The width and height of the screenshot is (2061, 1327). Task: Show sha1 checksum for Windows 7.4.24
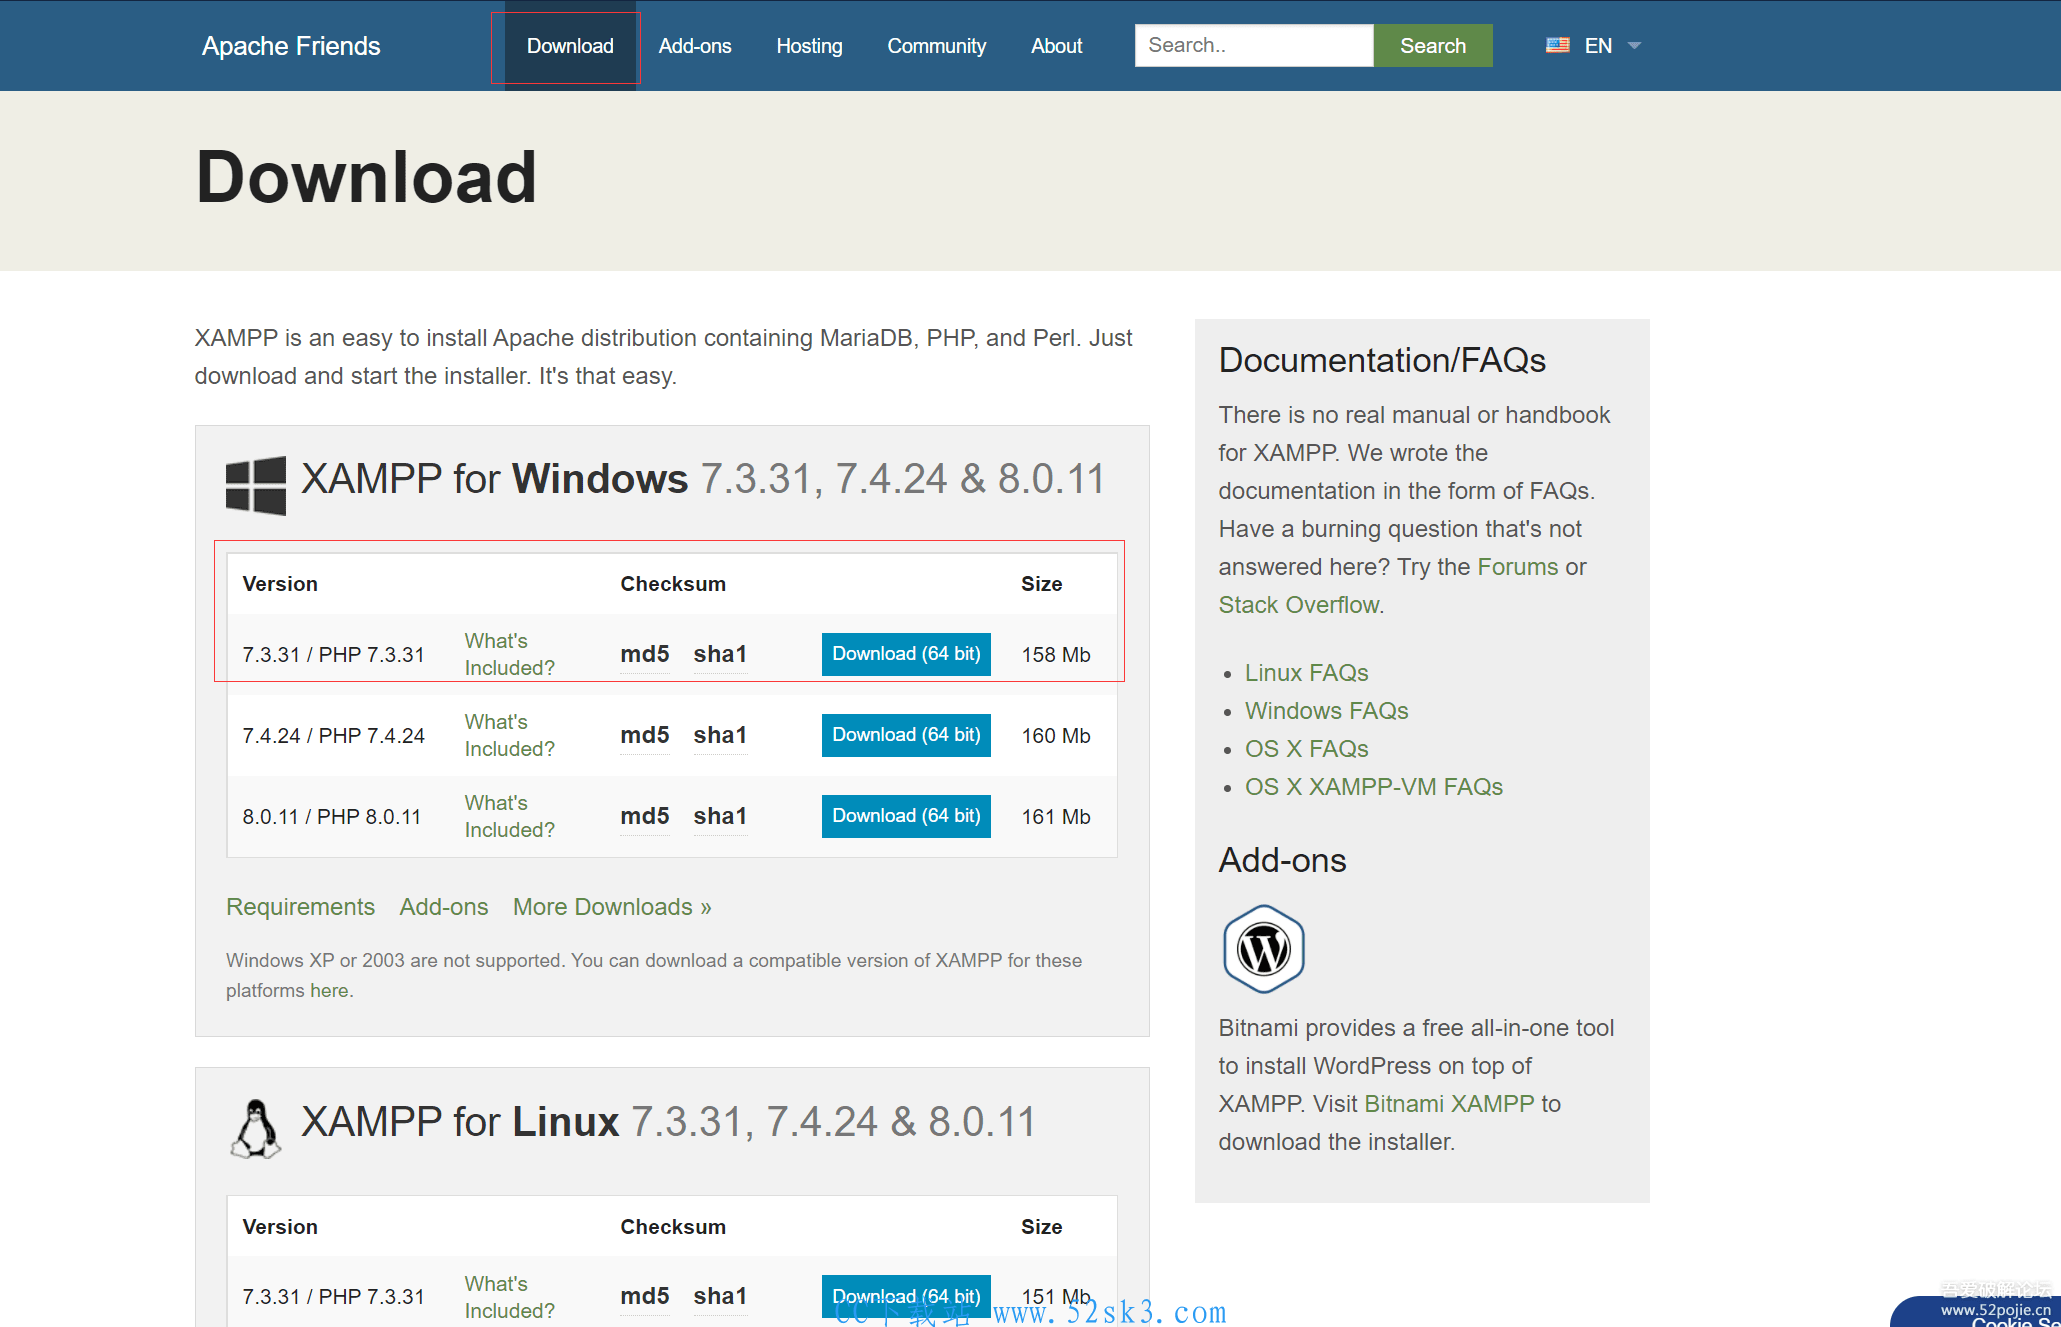tap(720, 735)
